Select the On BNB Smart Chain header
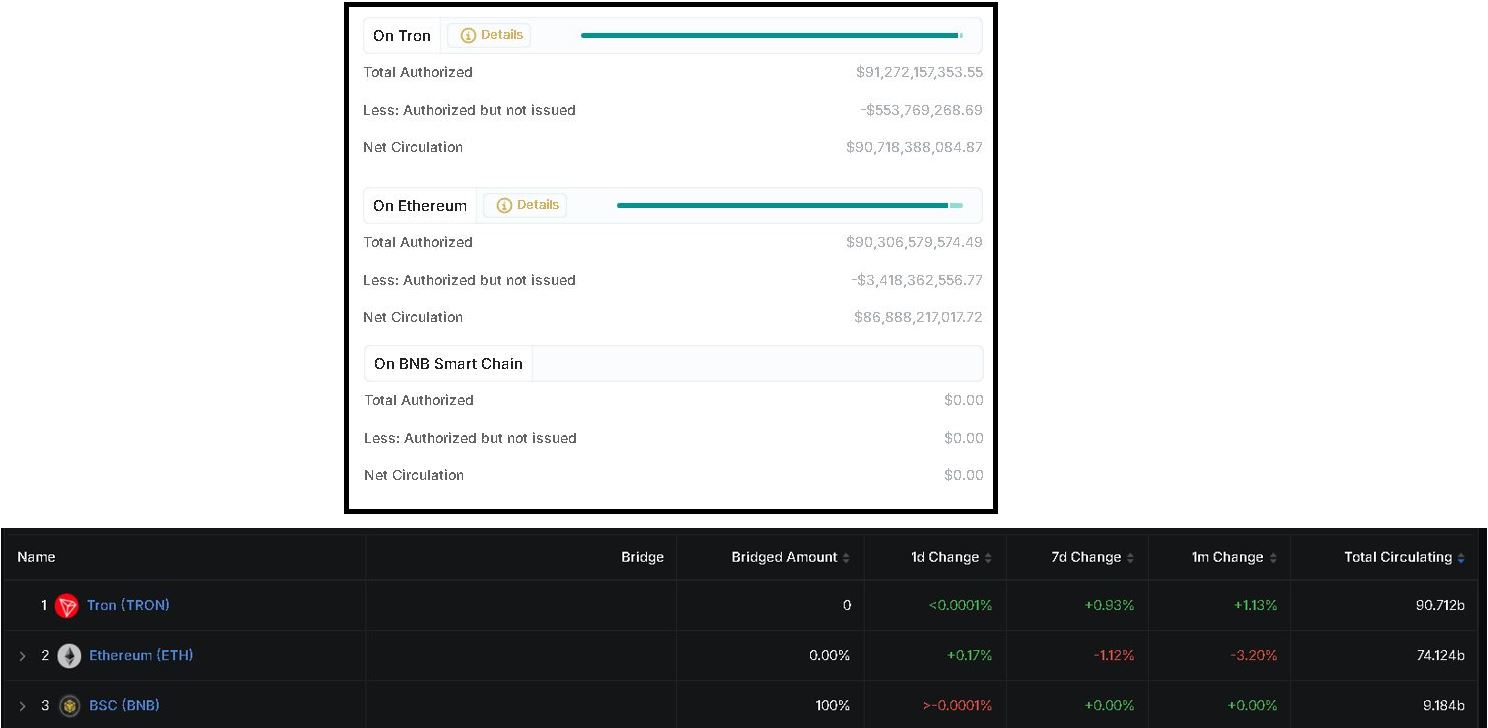This screenshot has height=728, width=1488. point(448,363)
